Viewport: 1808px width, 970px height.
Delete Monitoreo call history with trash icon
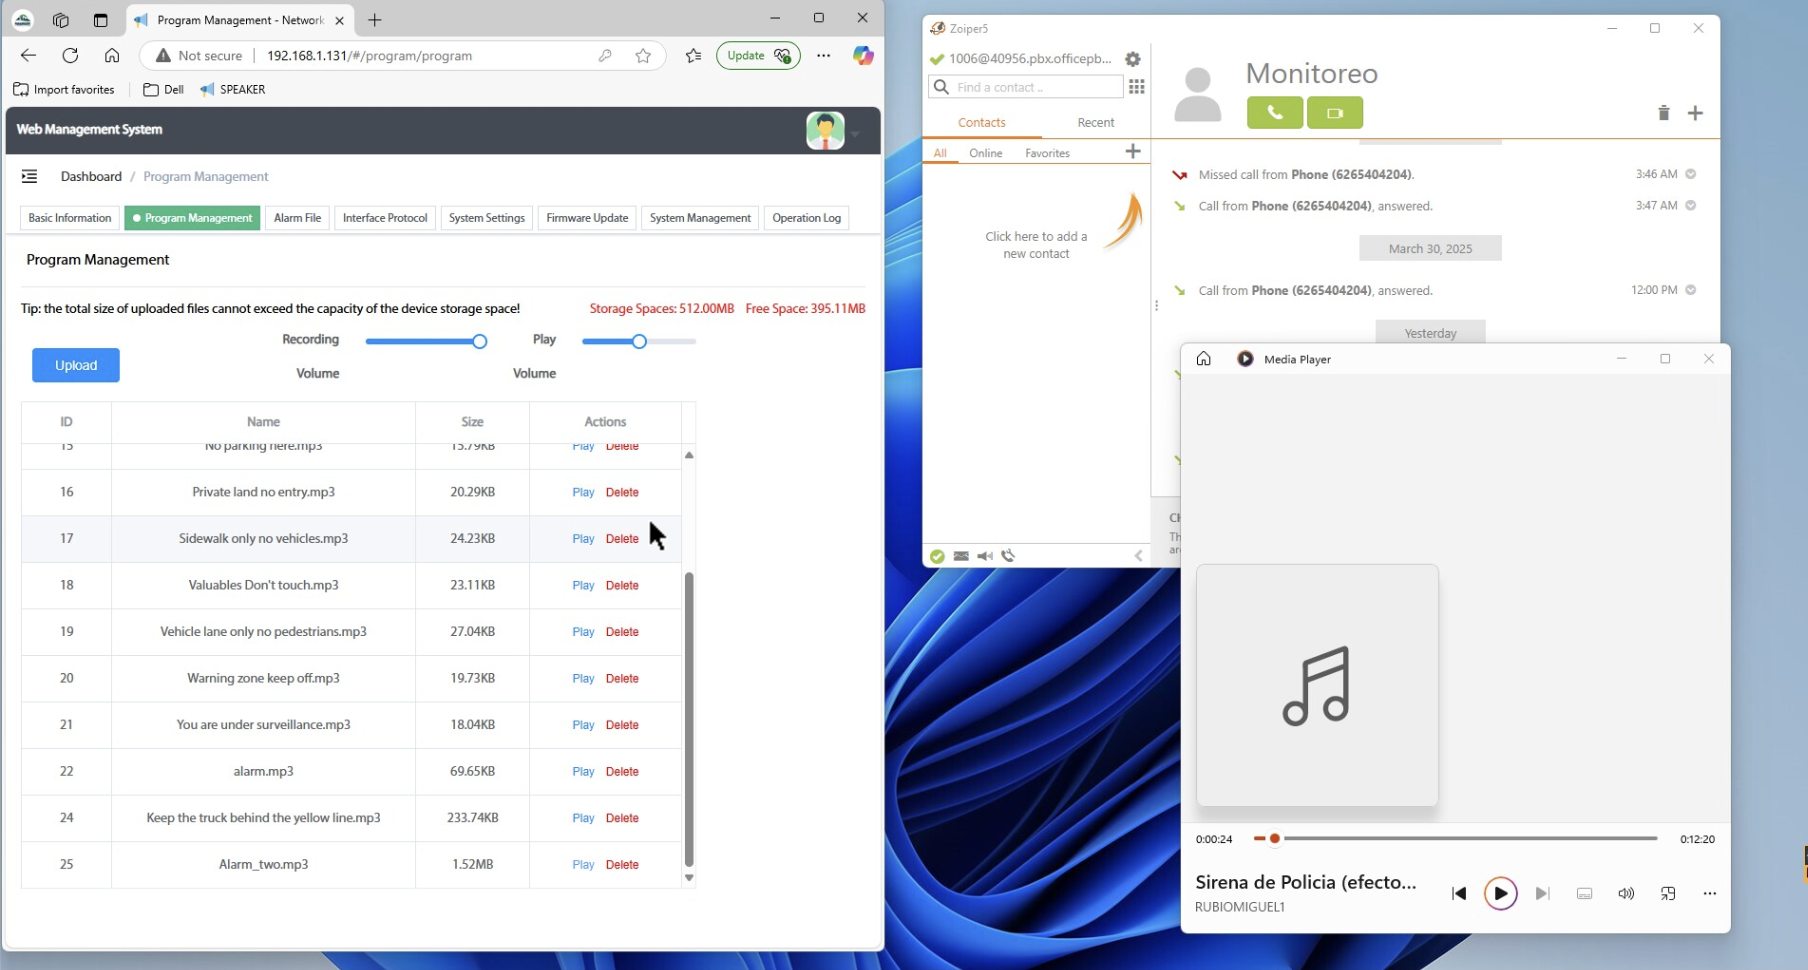1664,113
